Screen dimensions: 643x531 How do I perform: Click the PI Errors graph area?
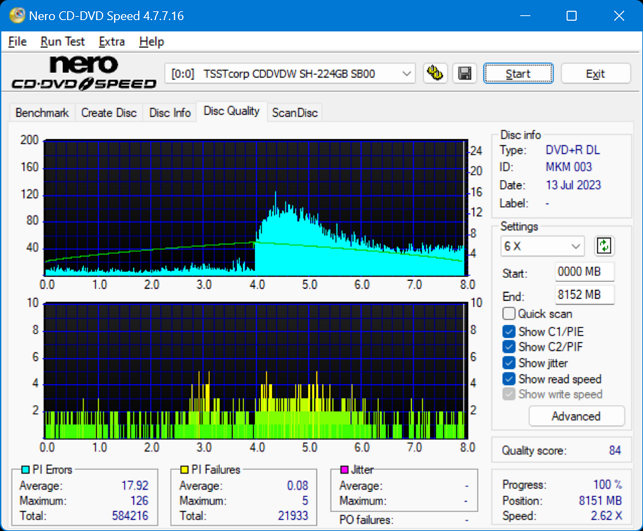[256, 208]
